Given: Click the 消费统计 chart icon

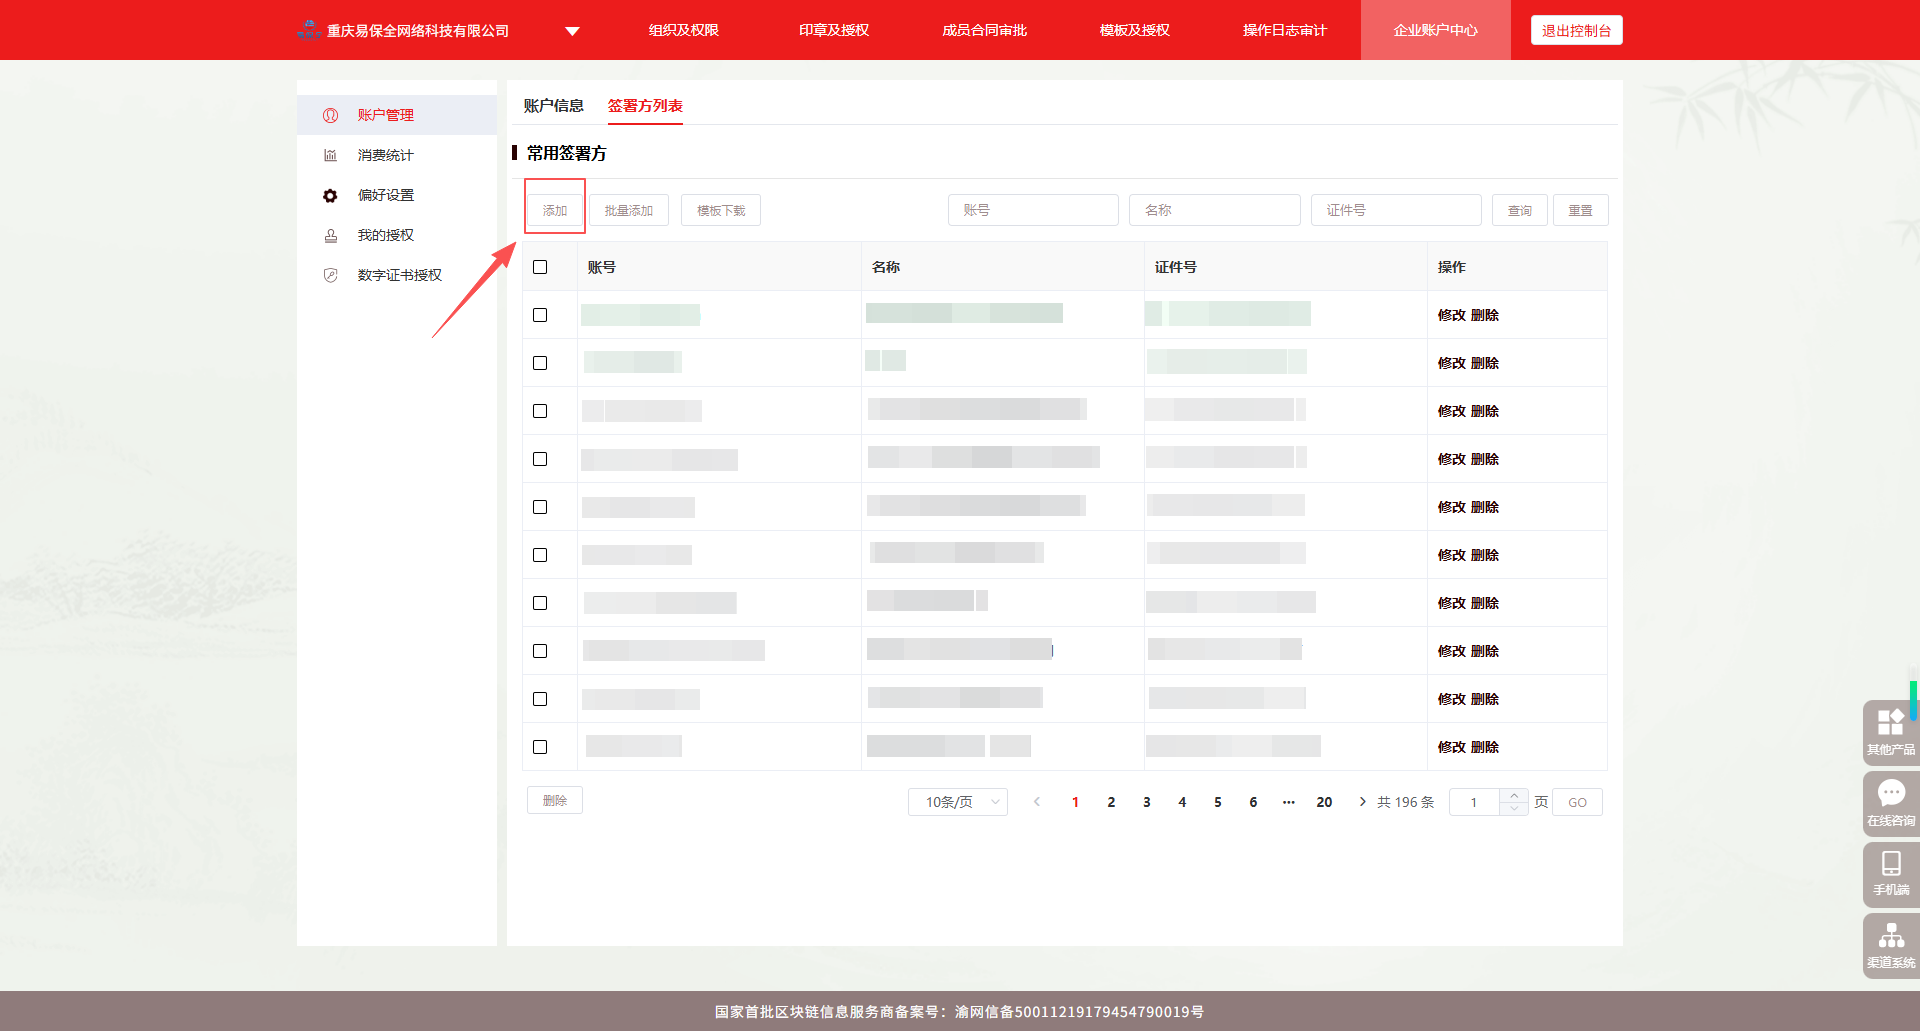Looking at the screenshot, I should [330, 156].
